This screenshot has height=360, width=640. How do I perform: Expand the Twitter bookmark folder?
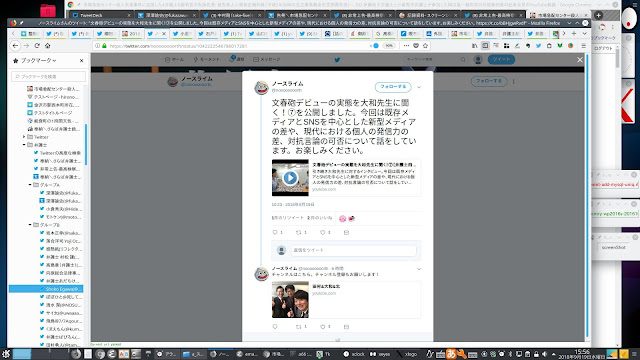point(24,137)
